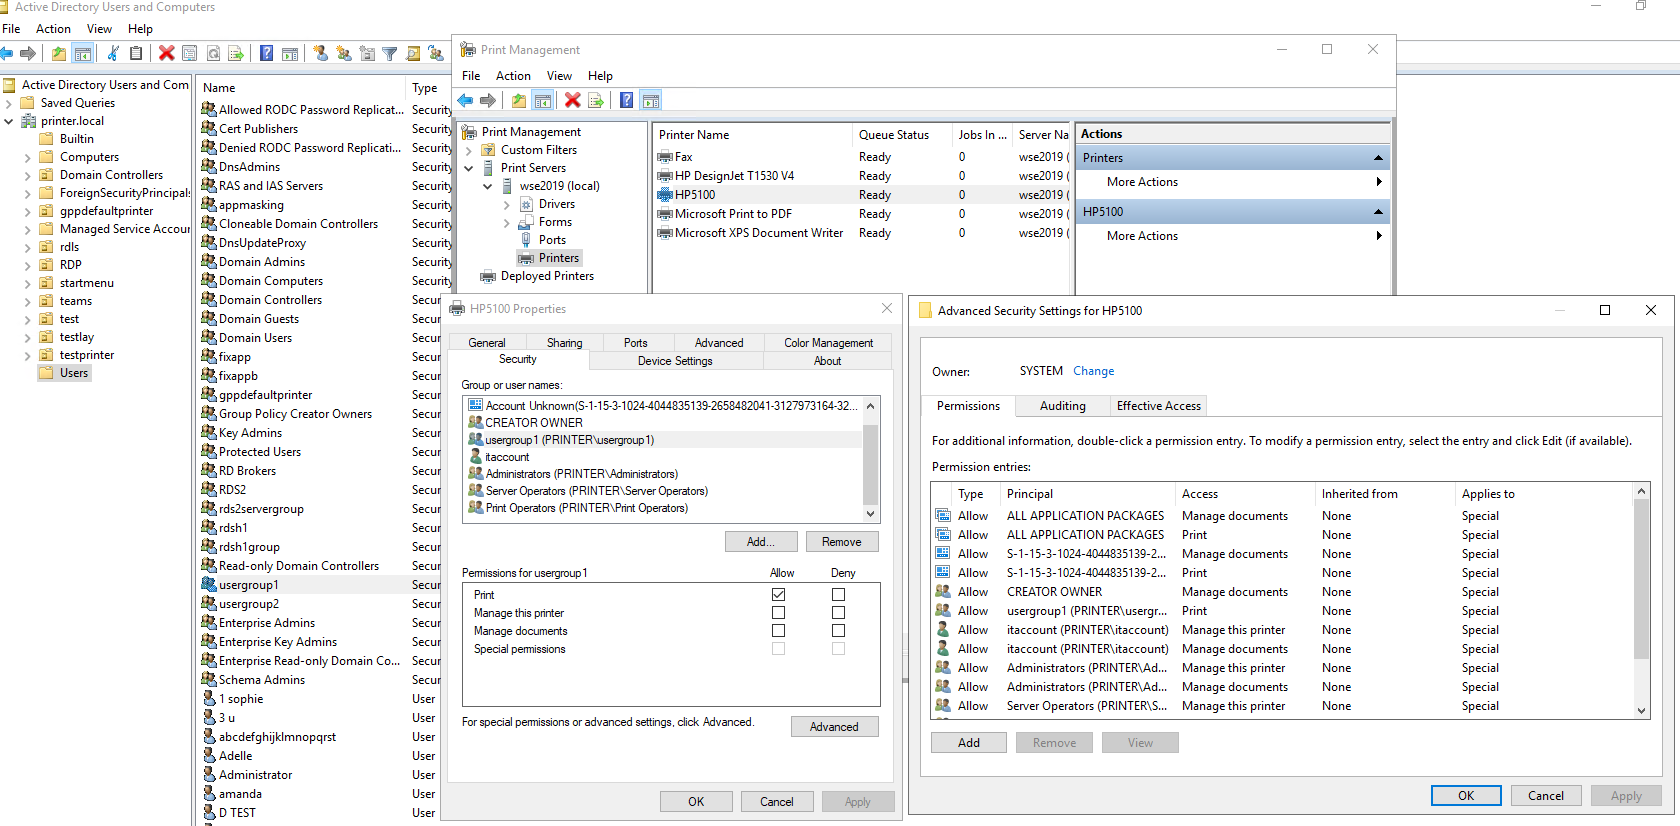Click the group names list scroll down arrow
The height and width of the screenshot is (826, 1680).
[870, 513]
